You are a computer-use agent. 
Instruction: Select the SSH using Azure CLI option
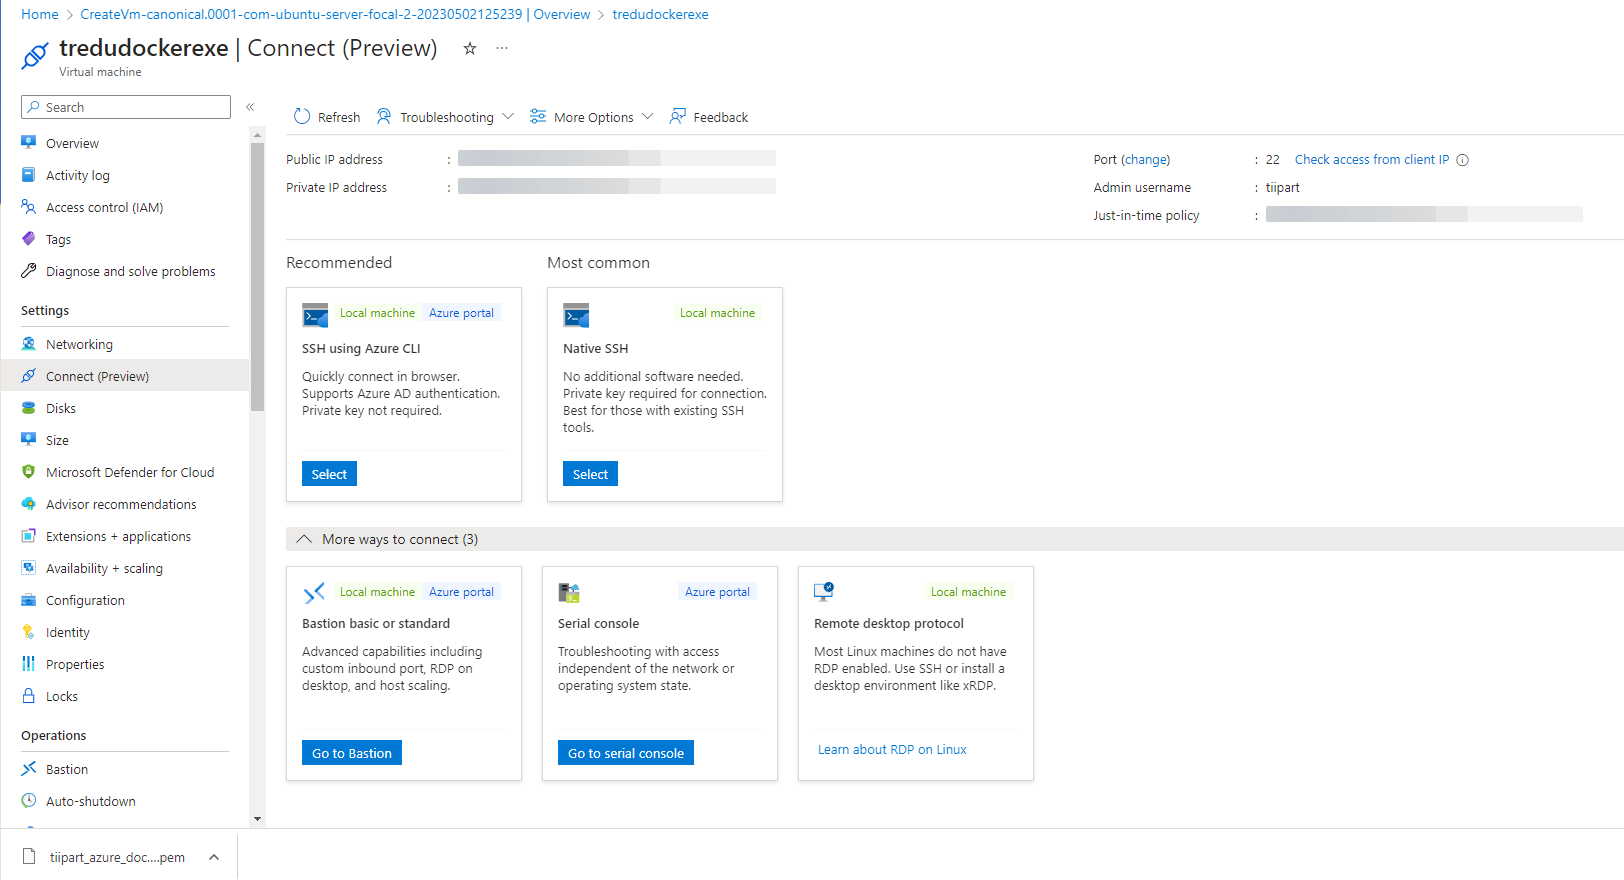click(x=329, y=474)
